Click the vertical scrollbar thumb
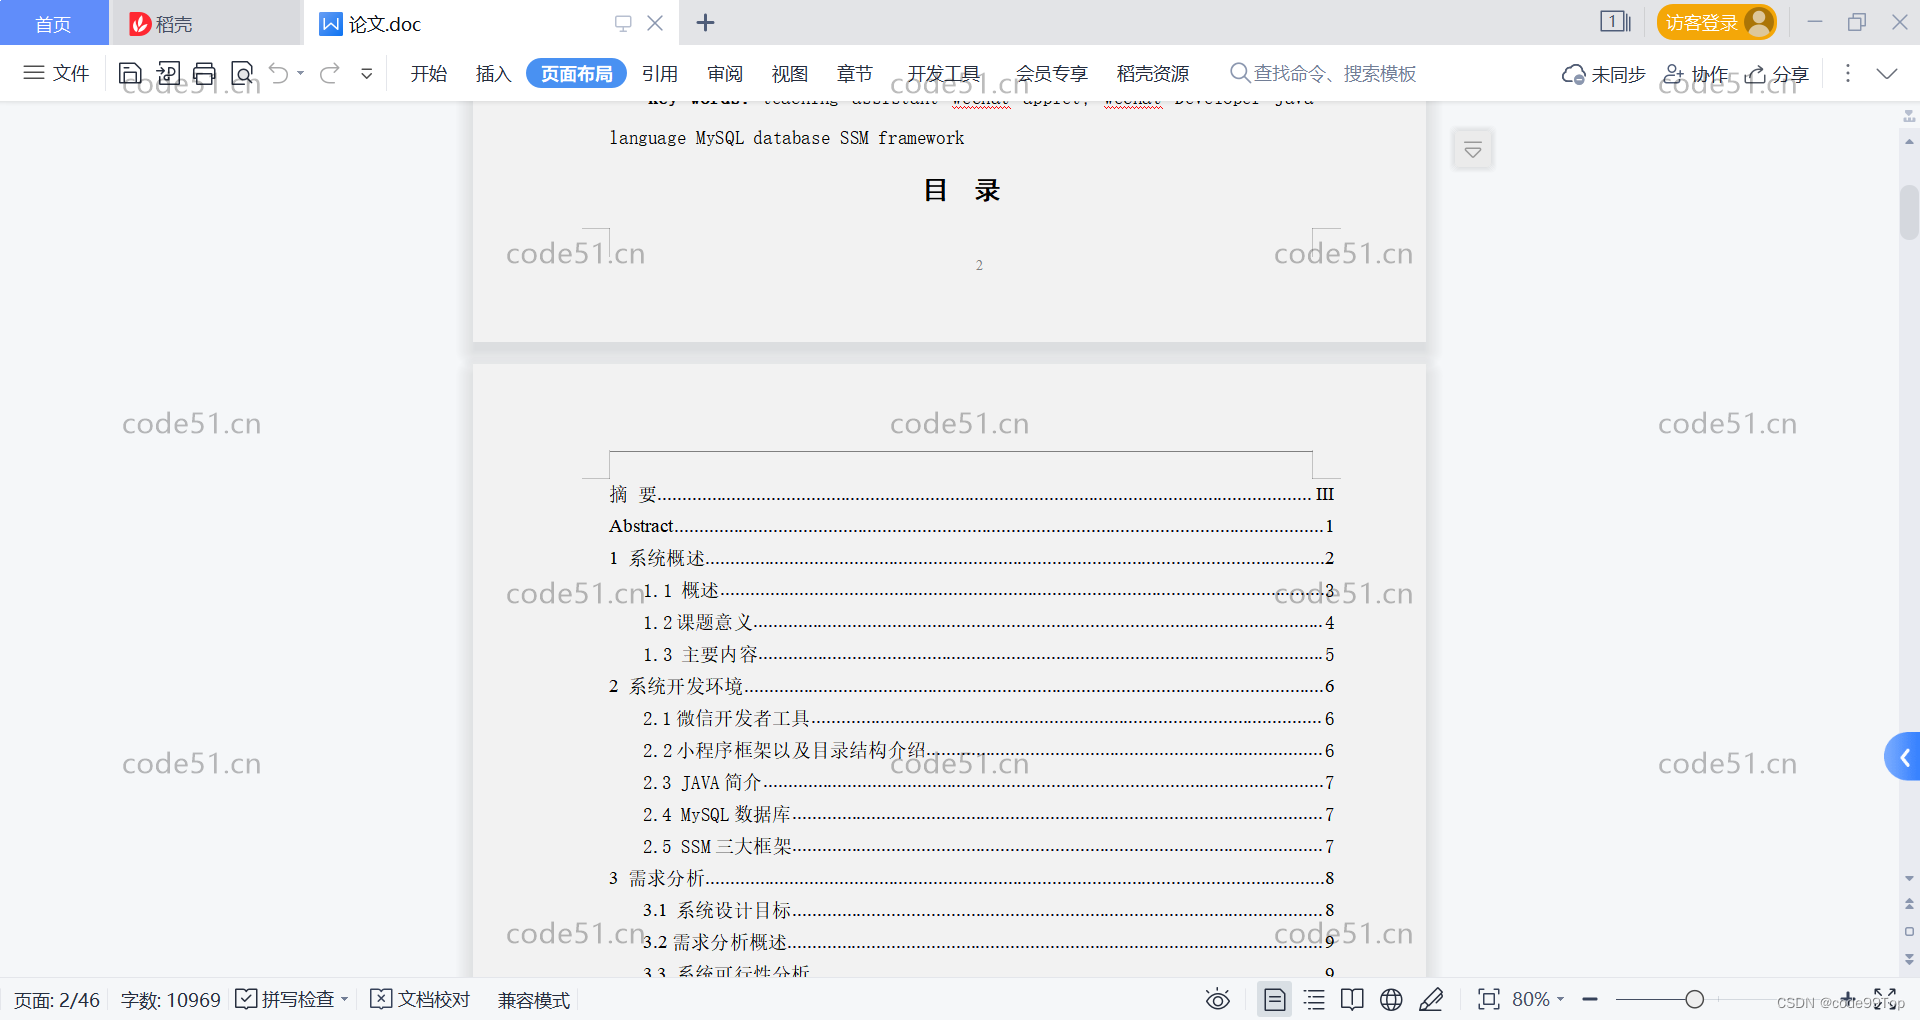The image size is (1920, 1020). [1909, 212]
